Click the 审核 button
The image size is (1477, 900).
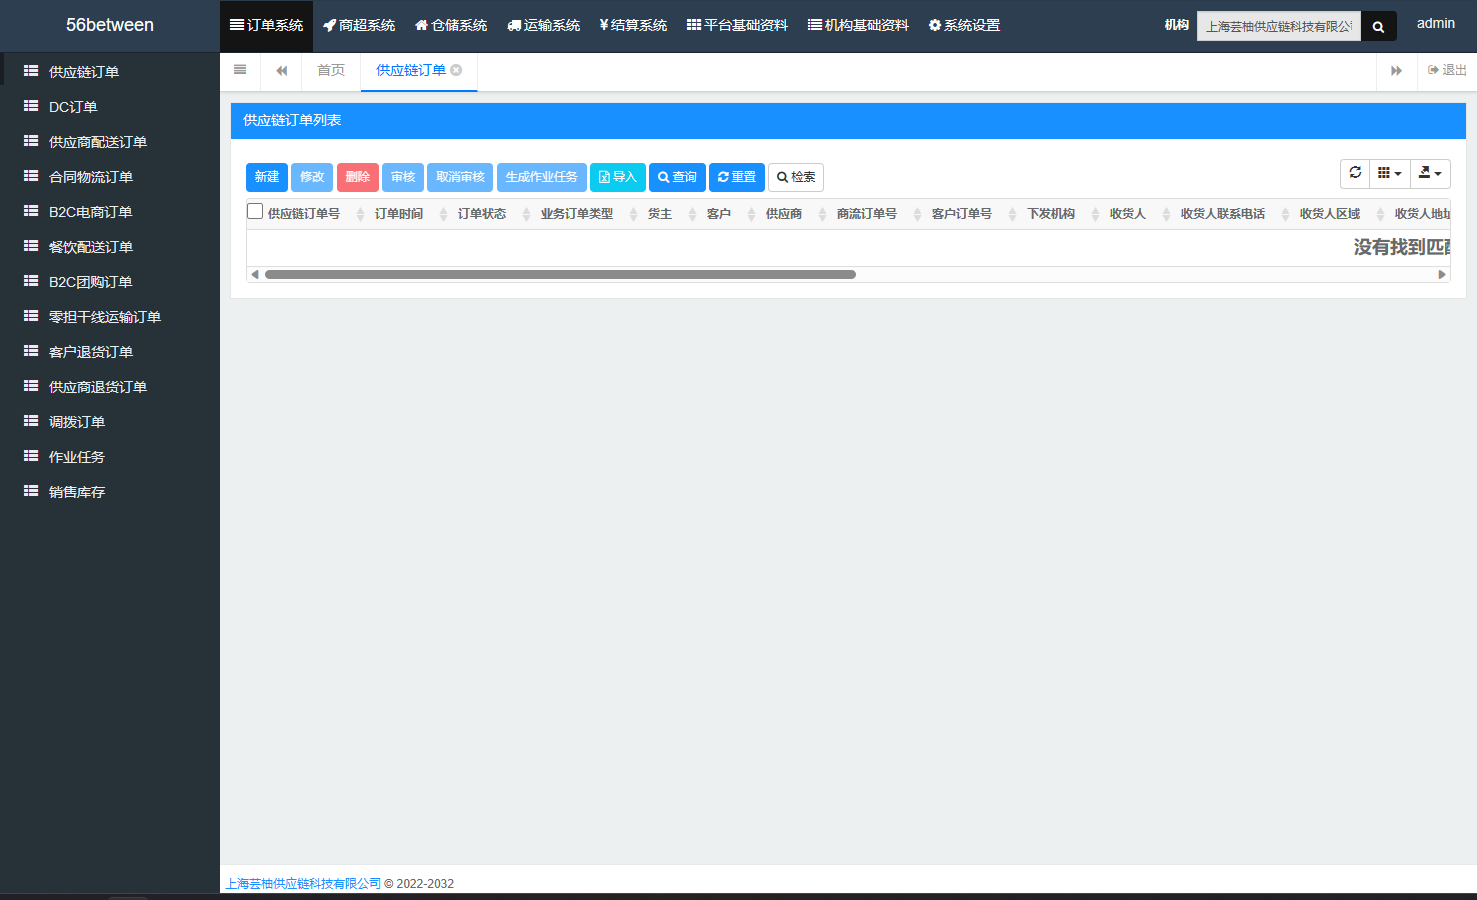403,177
